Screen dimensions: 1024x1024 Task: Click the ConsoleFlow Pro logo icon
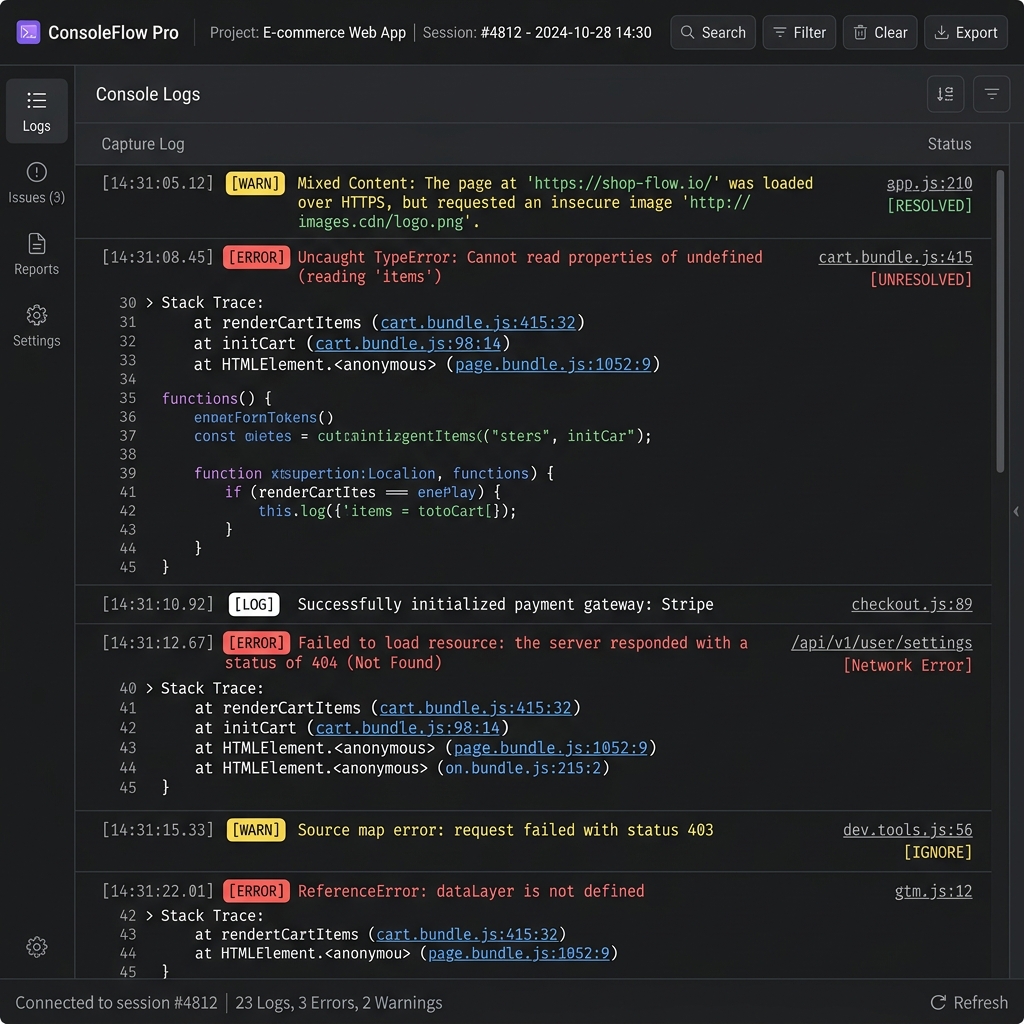click(x=28, y=32)
